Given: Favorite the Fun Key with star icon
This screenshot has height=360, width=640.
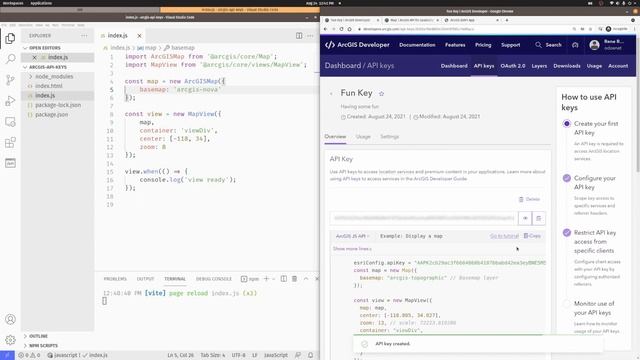Looking at the screenshot, I should coord(381,93).
